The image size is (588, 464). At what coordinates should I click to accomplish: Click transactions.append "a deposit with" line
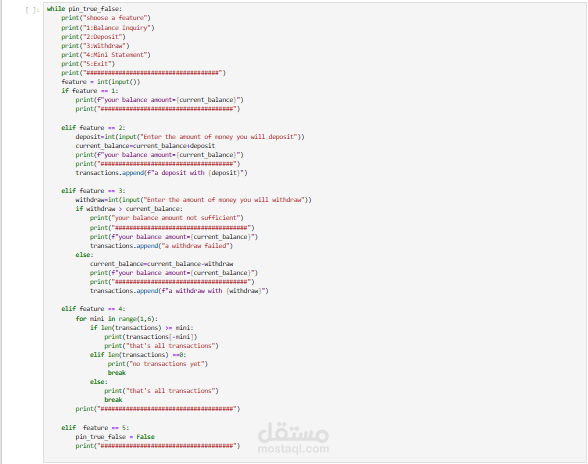tap(161, 173)
